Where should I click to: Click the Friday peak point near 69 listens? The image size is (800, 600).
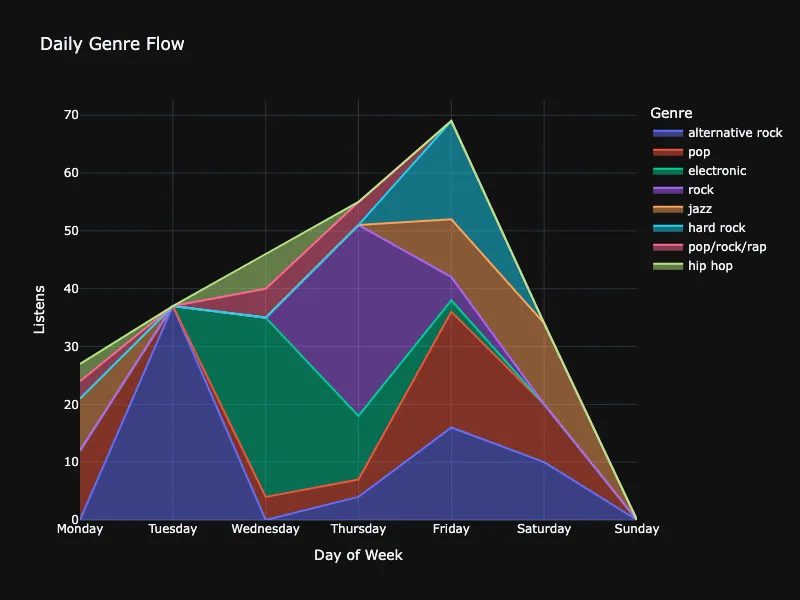pos(451,121)
